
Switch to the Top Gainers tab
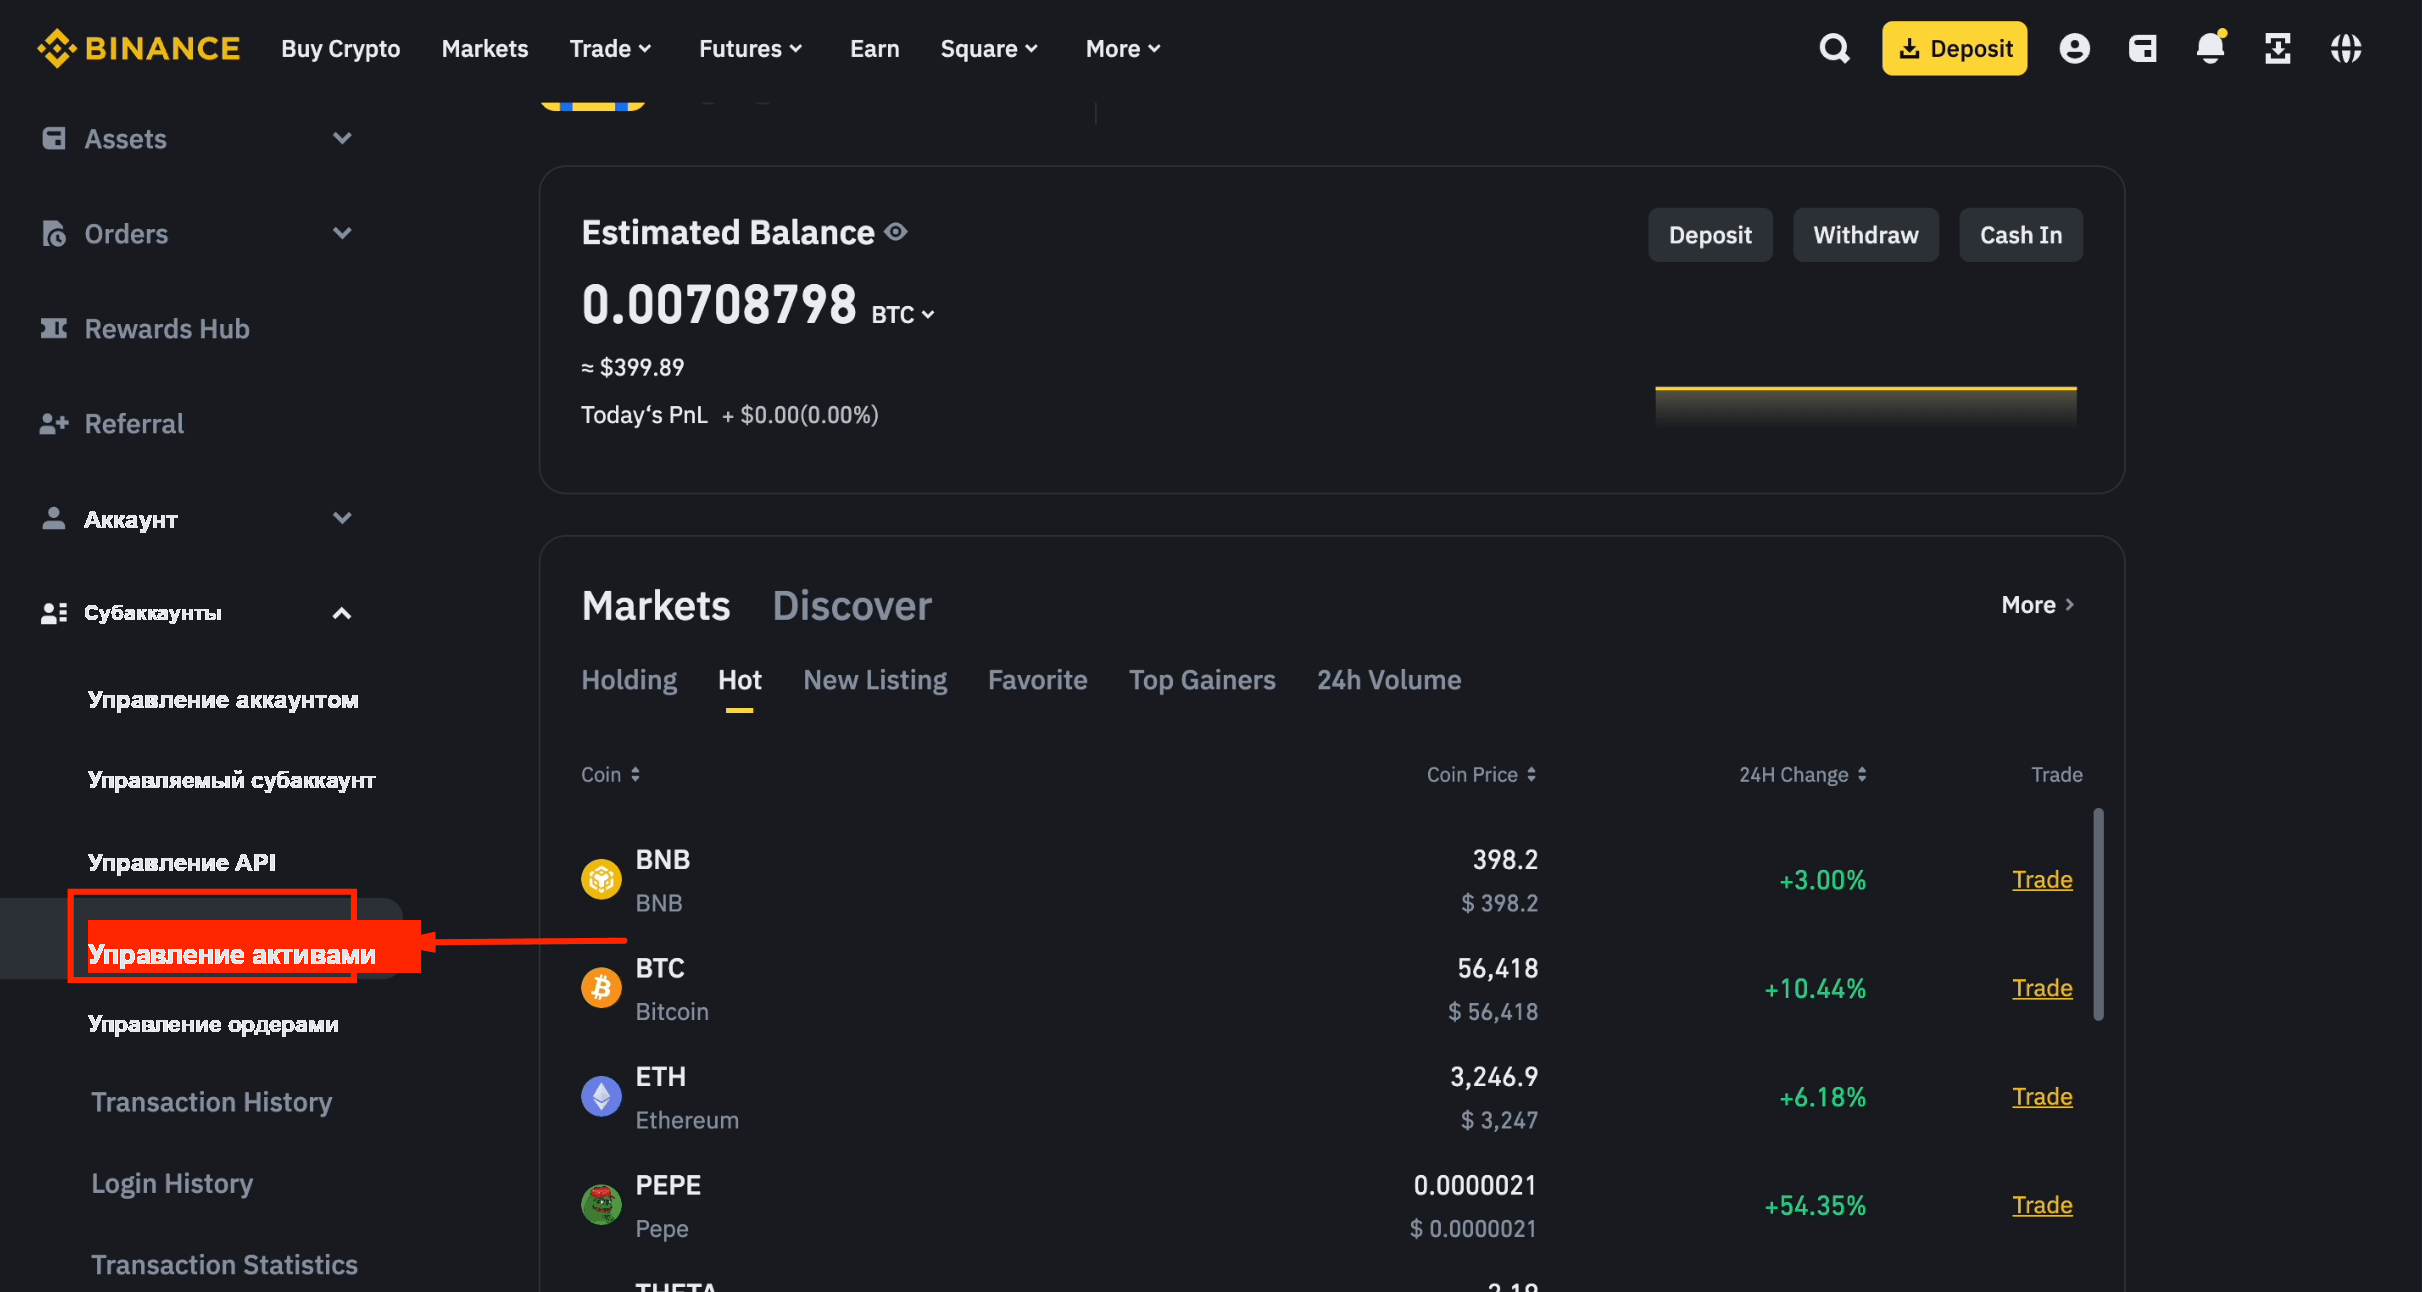coord(1202,680)
